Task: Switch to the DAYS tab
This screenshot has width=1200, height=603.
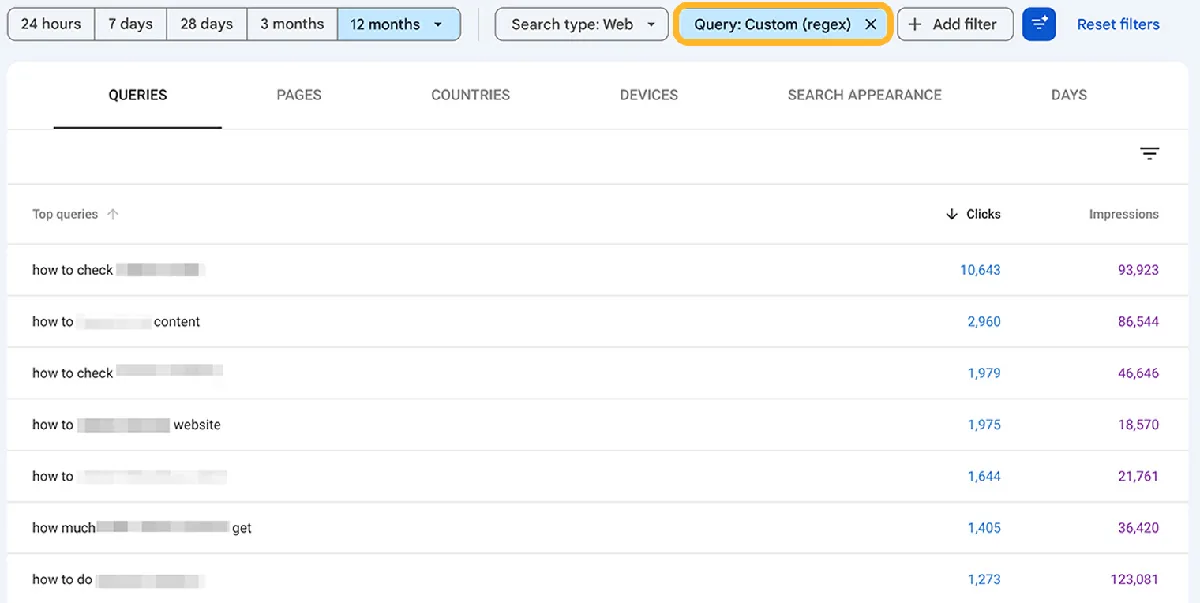Action: pos(1069,95)
